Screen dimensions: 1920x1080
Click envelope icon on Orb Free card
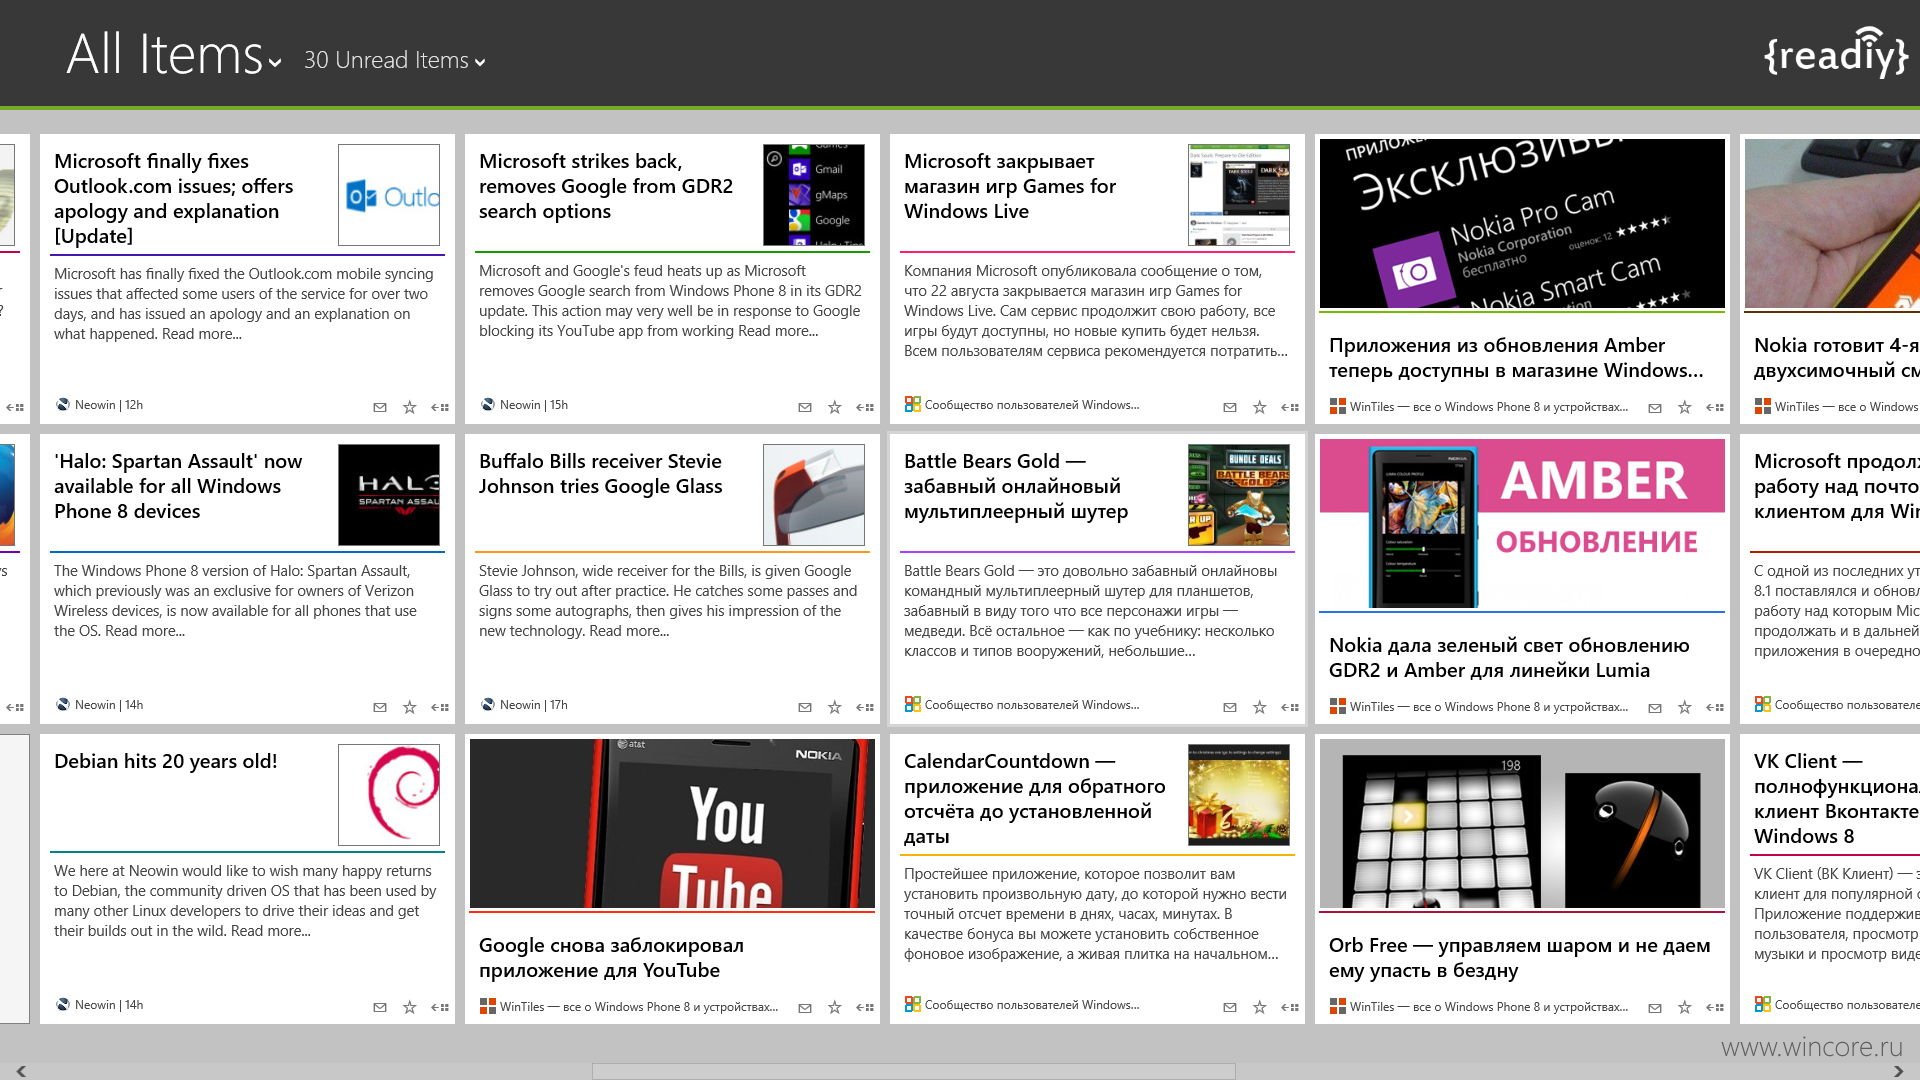(x=1655, y=1007)
